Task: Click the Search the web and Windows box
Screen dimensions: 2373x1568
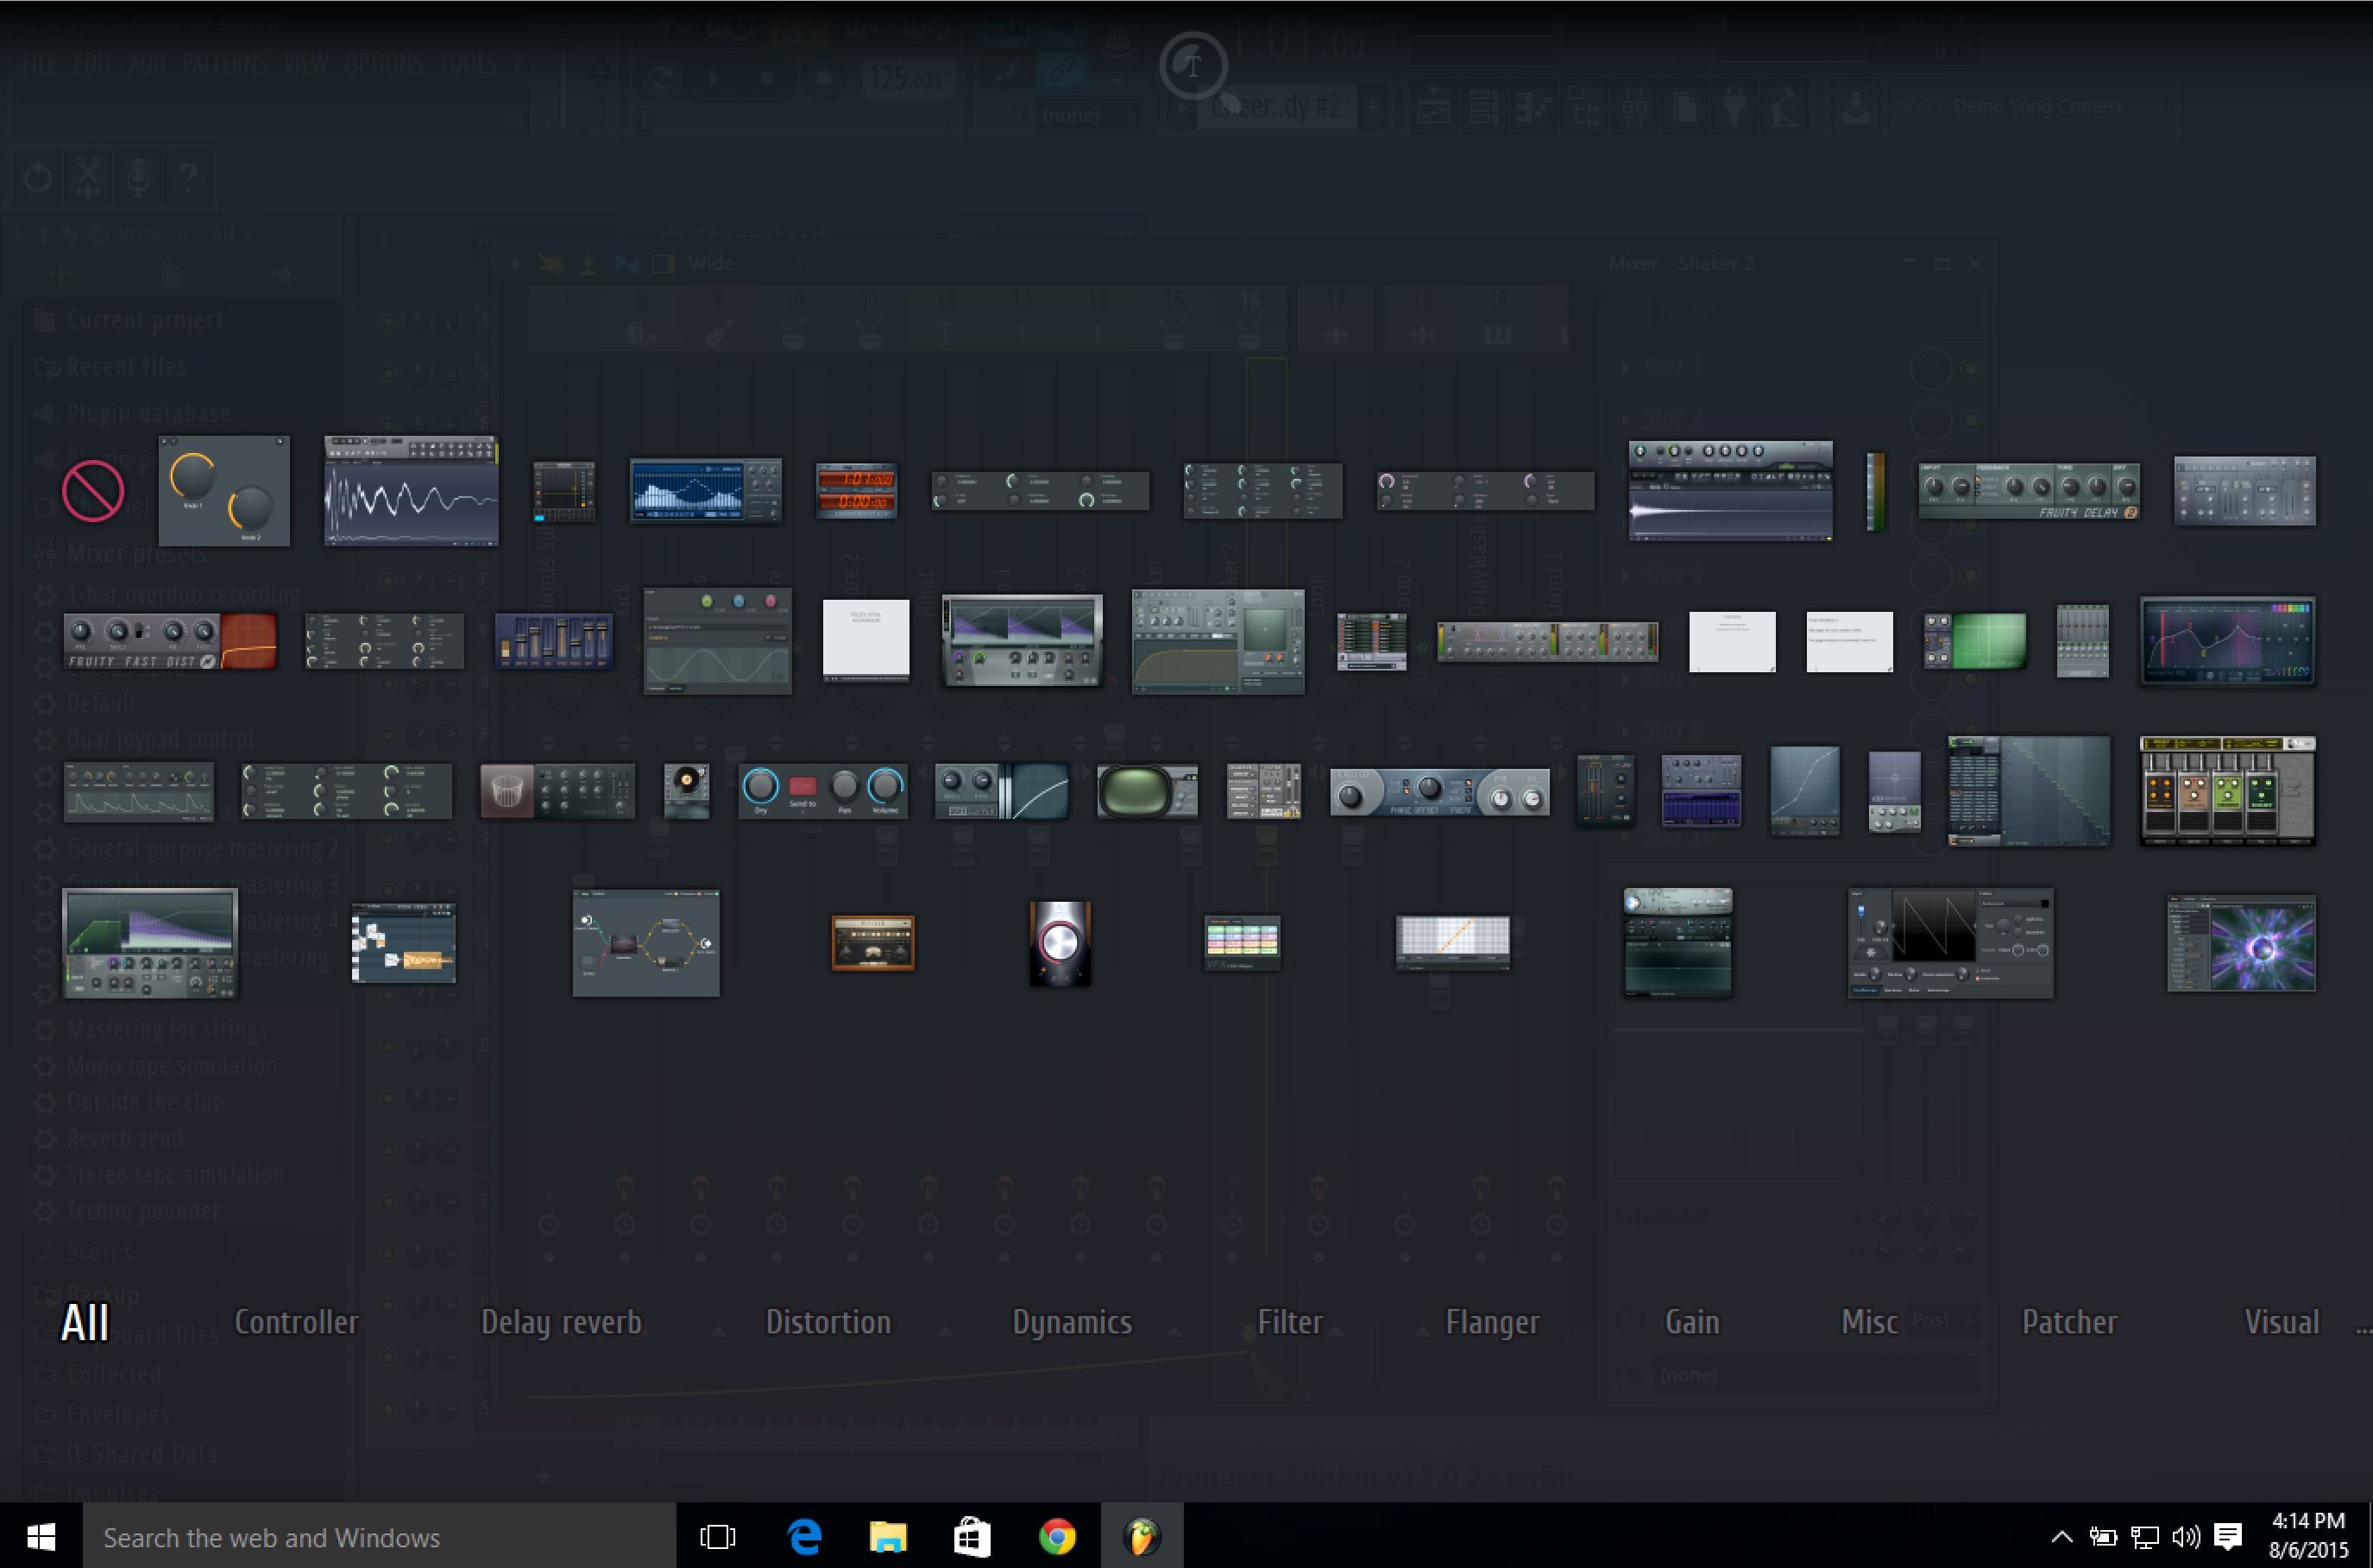Action: tap(379, 1536)
